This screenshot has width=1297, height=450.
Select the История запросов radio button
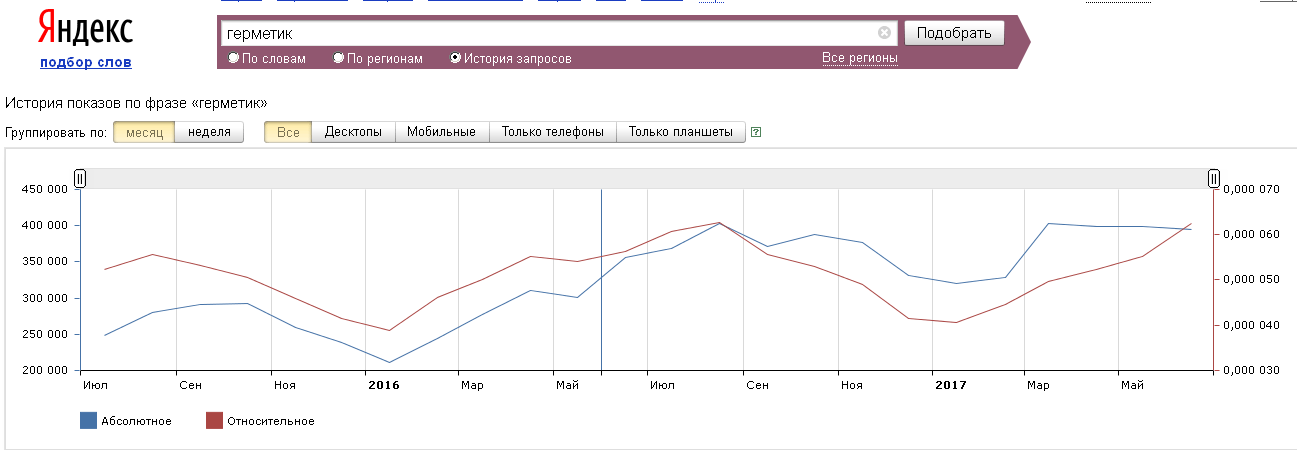pos(456,58)
